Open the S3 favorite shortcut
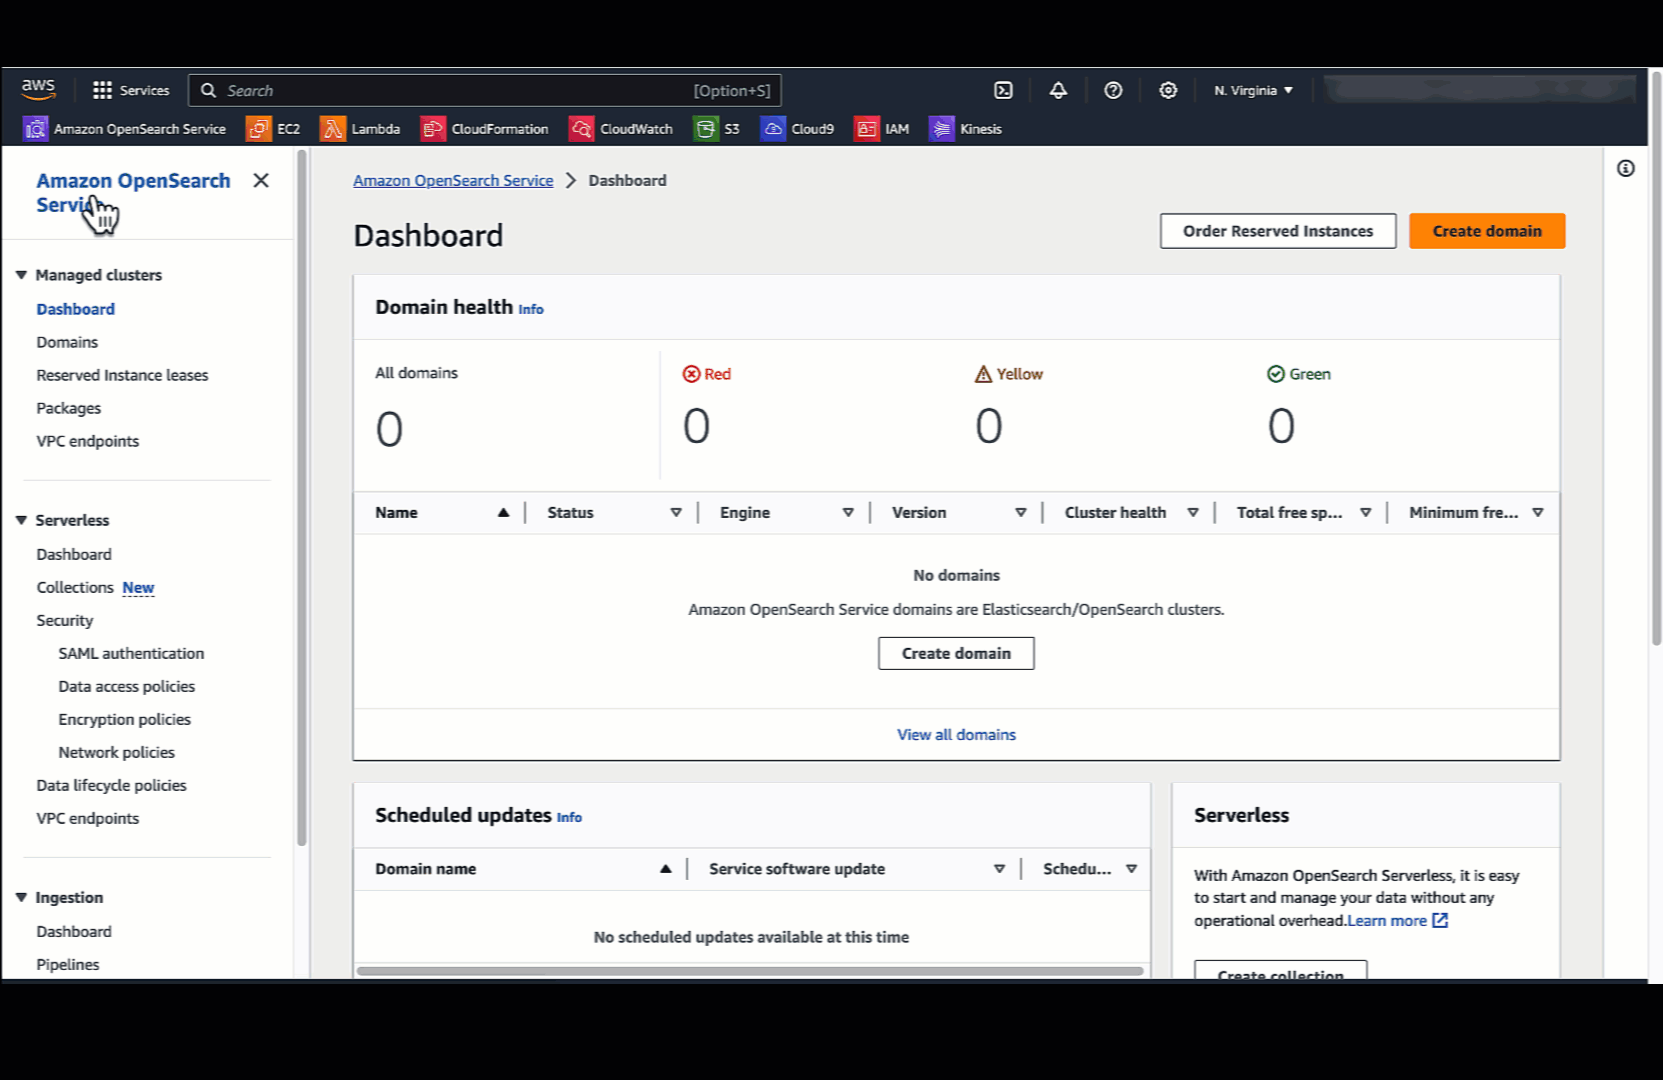The width and height of the screenshot is (1663, 1080). 717,129
